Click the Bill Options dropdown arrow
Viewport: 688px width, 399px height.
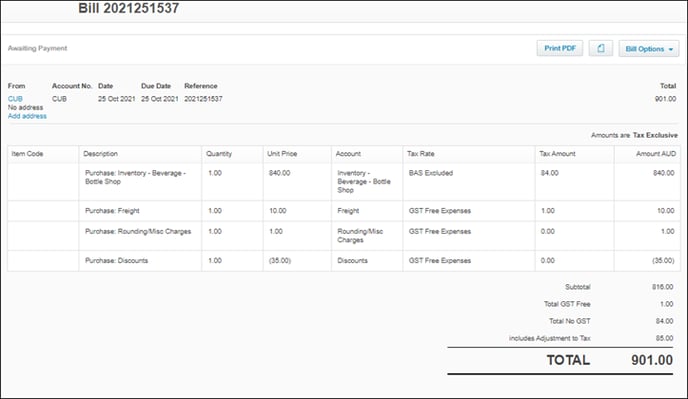(671, 50)
